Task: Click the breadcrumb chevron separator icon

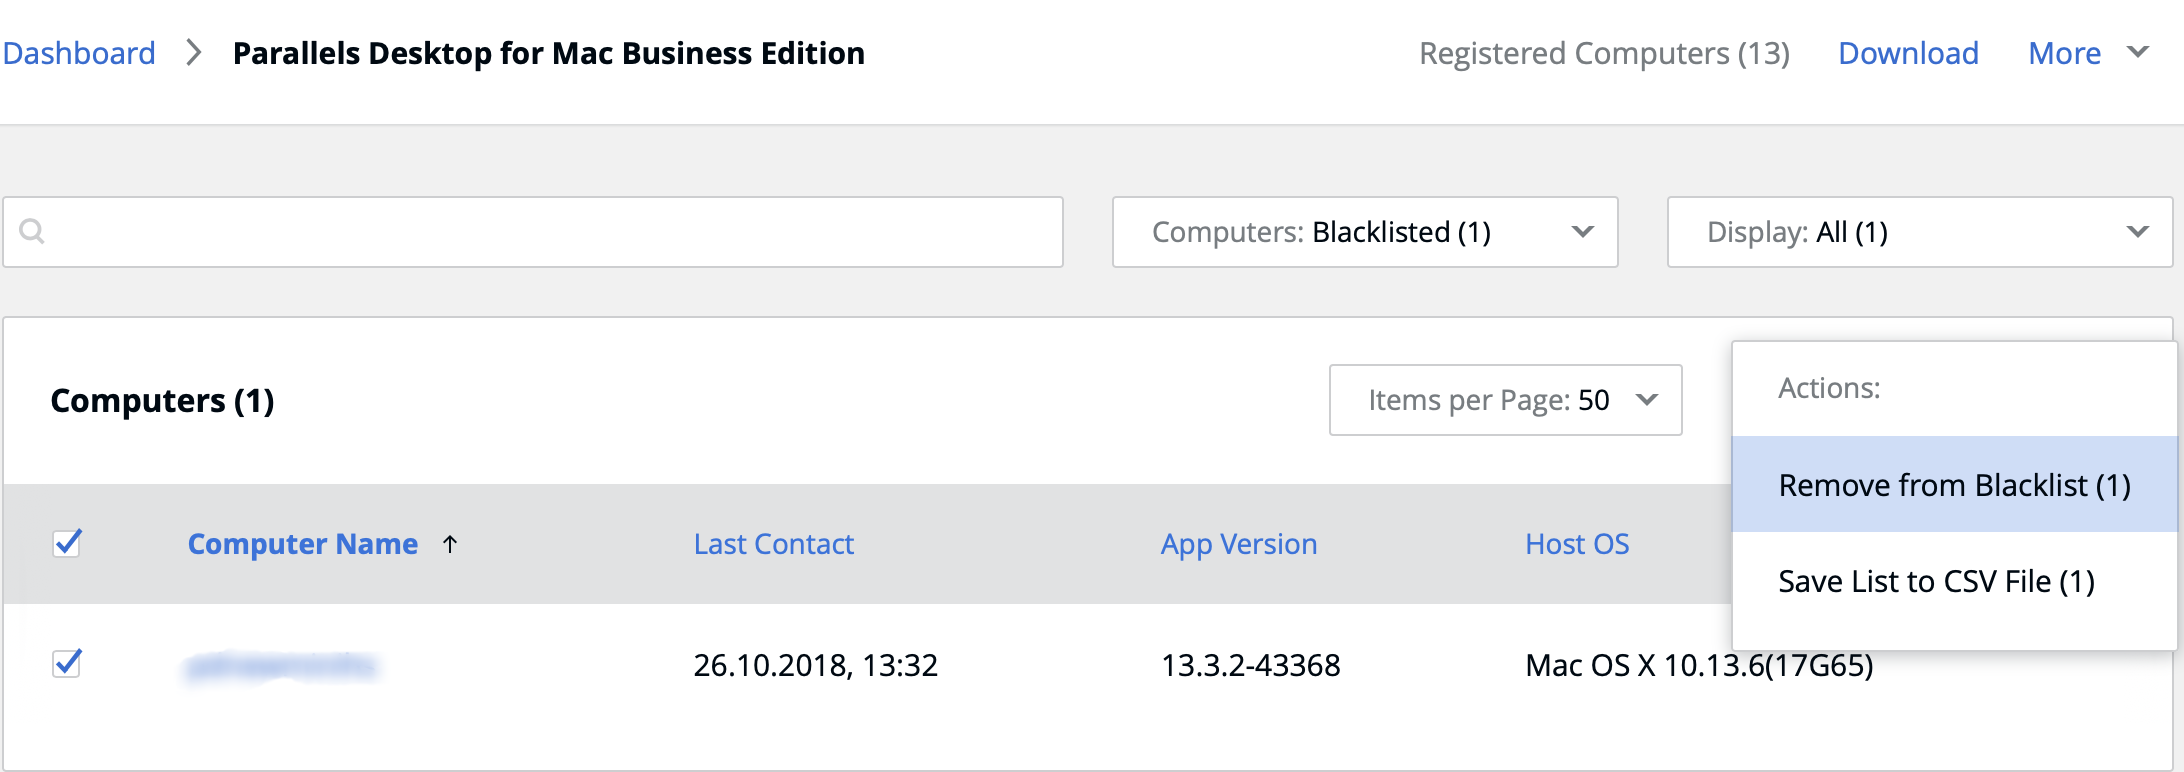Action: coord(194,53)
